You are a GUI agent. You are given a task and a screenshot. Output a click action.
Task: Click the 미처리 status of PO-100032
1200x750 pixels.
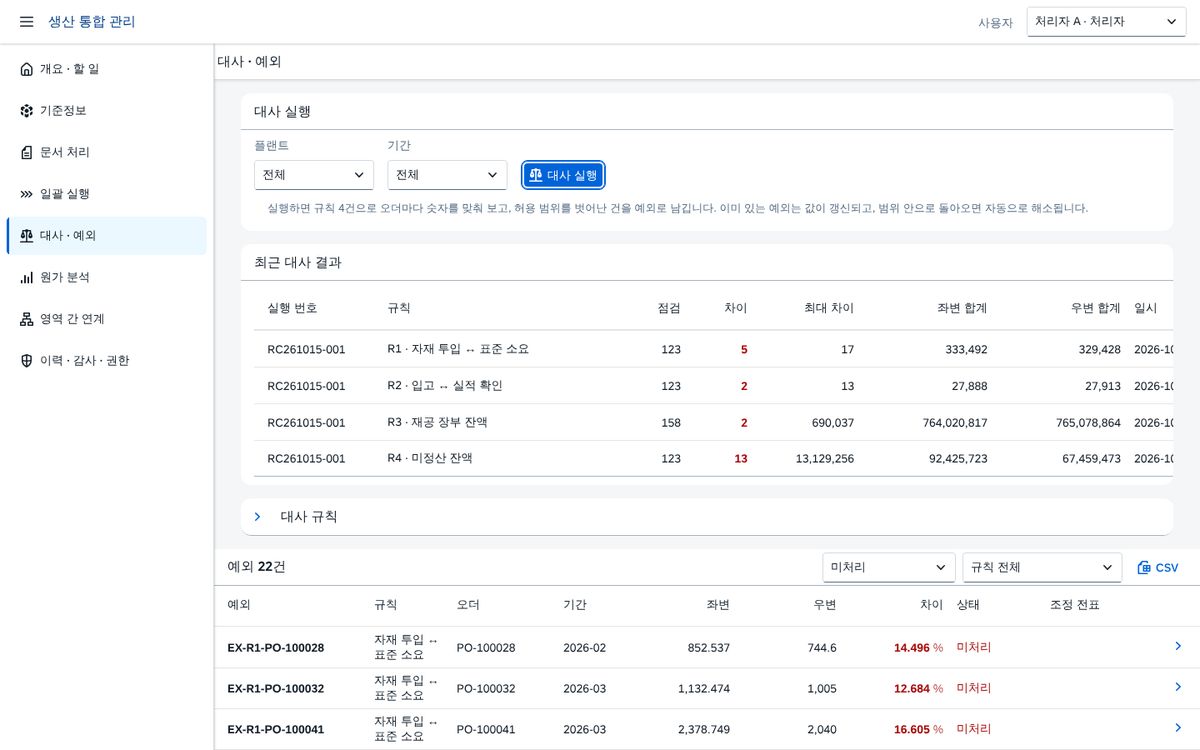[974, 688]
